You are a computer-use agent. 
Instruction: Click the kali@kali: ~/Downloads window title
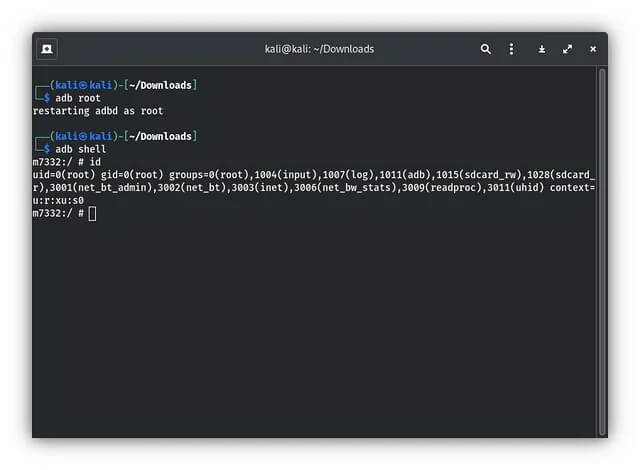319,48
